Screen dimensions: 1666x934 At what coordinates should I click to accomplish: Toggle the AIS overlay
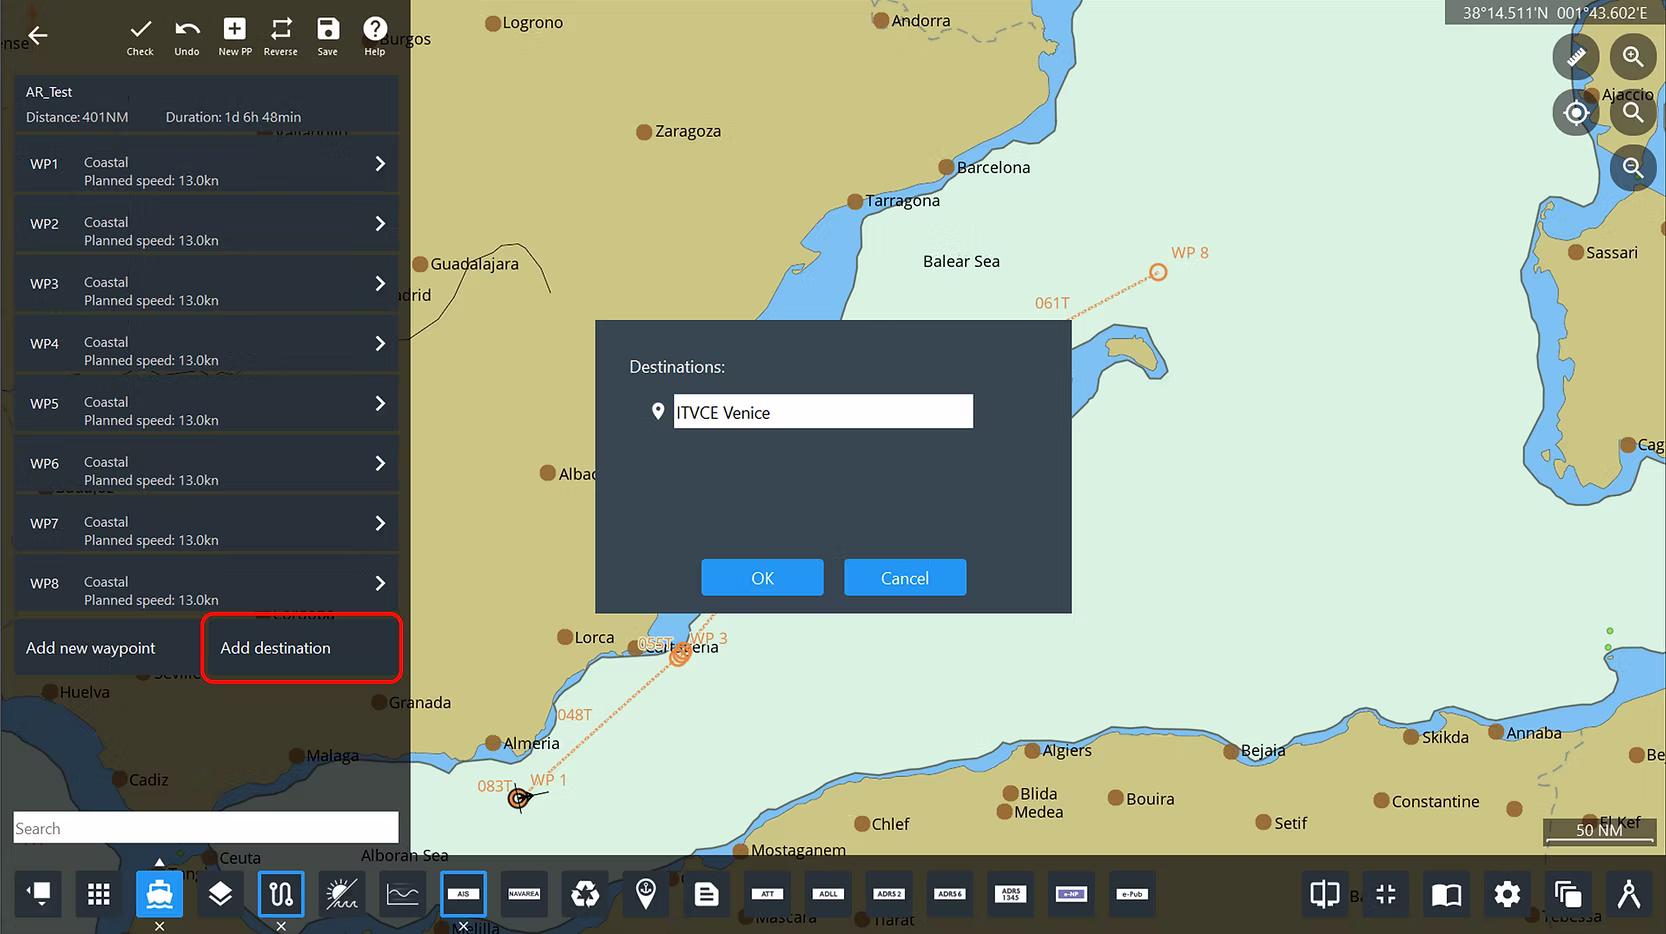[463, 894]
